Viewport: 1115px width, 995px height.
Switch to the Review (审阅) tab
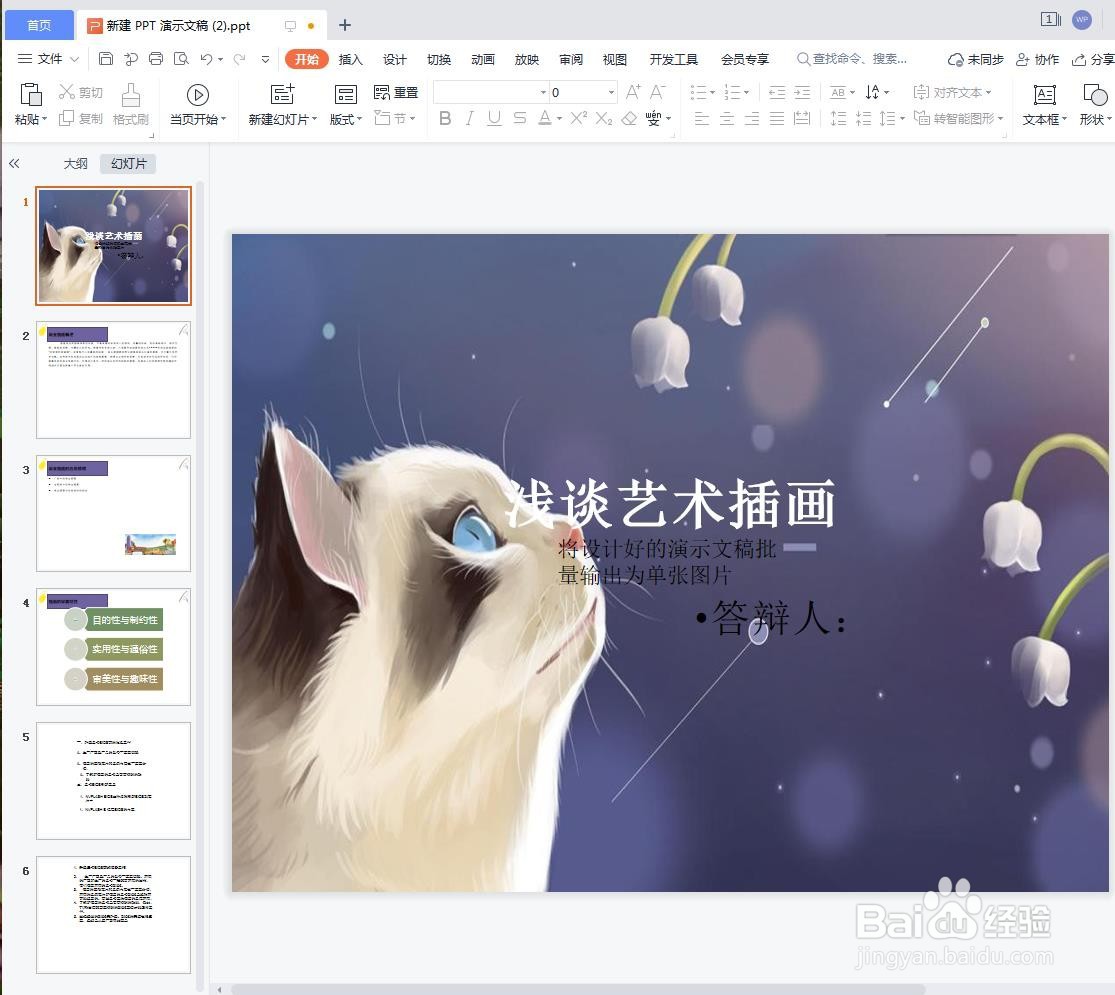(x=571, y=59)
